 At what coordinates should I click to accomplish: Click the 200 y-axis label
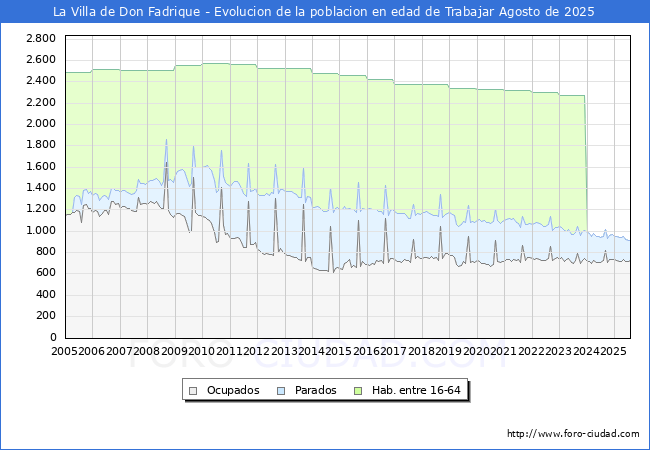(46, 316)
